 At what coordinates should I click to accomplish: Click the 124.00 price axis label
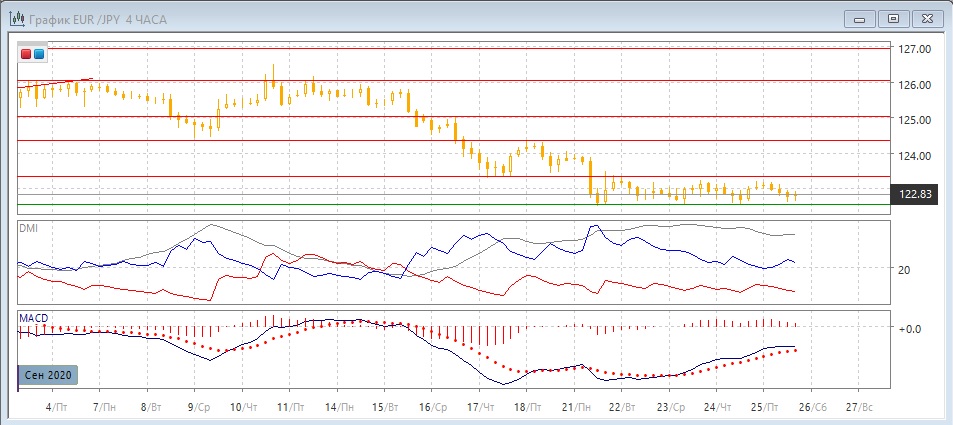pyautogui.click(x=916, y=156)
